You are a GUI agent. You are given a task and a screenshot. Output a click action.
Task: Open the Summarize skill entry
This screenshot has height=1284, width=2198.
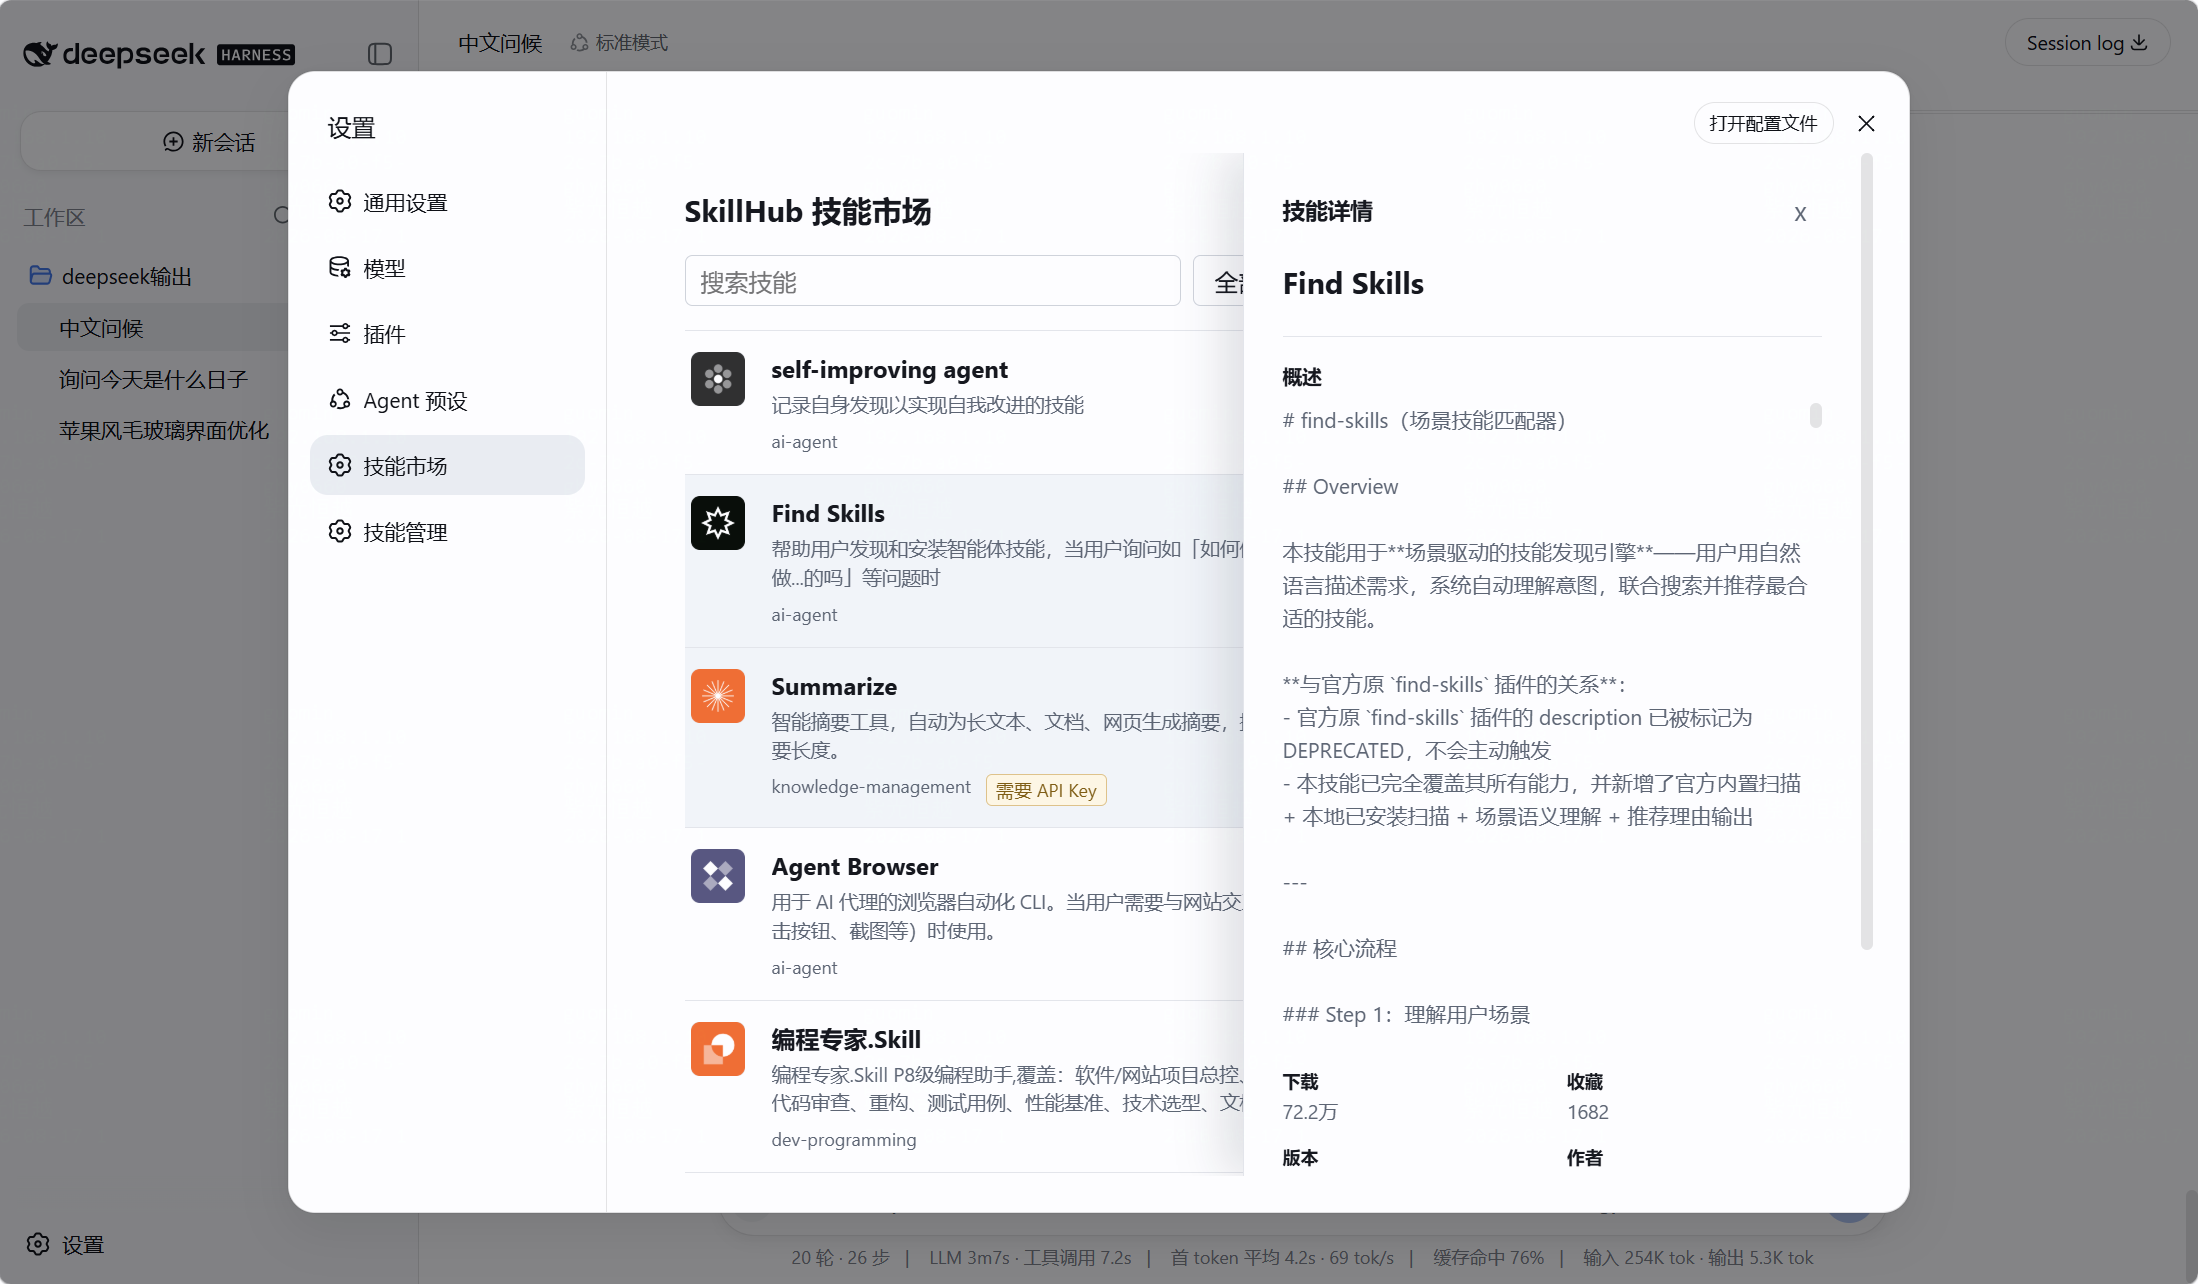[x=964, y=738]
